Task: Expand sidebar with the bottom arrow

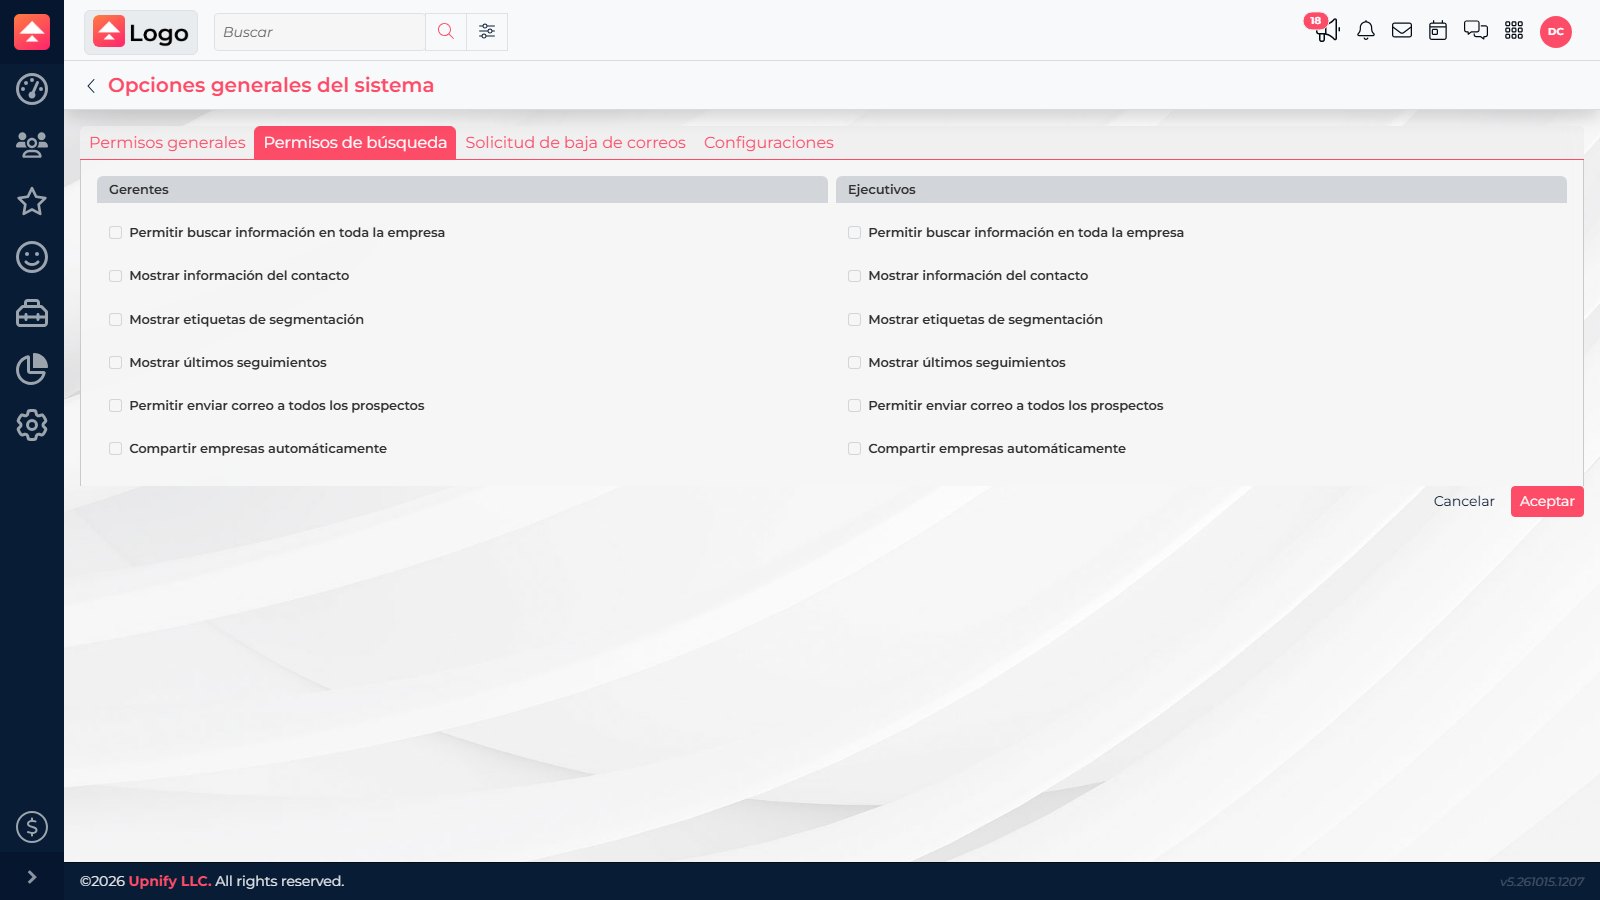Action: pos(32,877)
